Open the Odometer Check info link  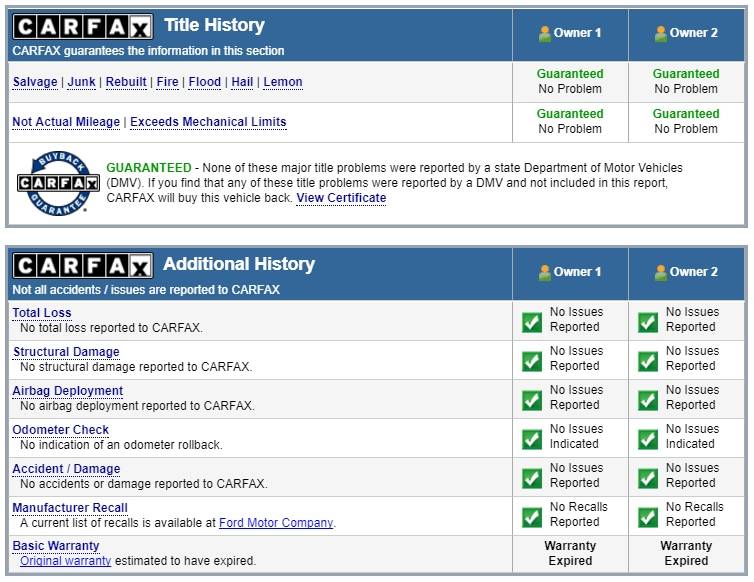pos(61,430)
